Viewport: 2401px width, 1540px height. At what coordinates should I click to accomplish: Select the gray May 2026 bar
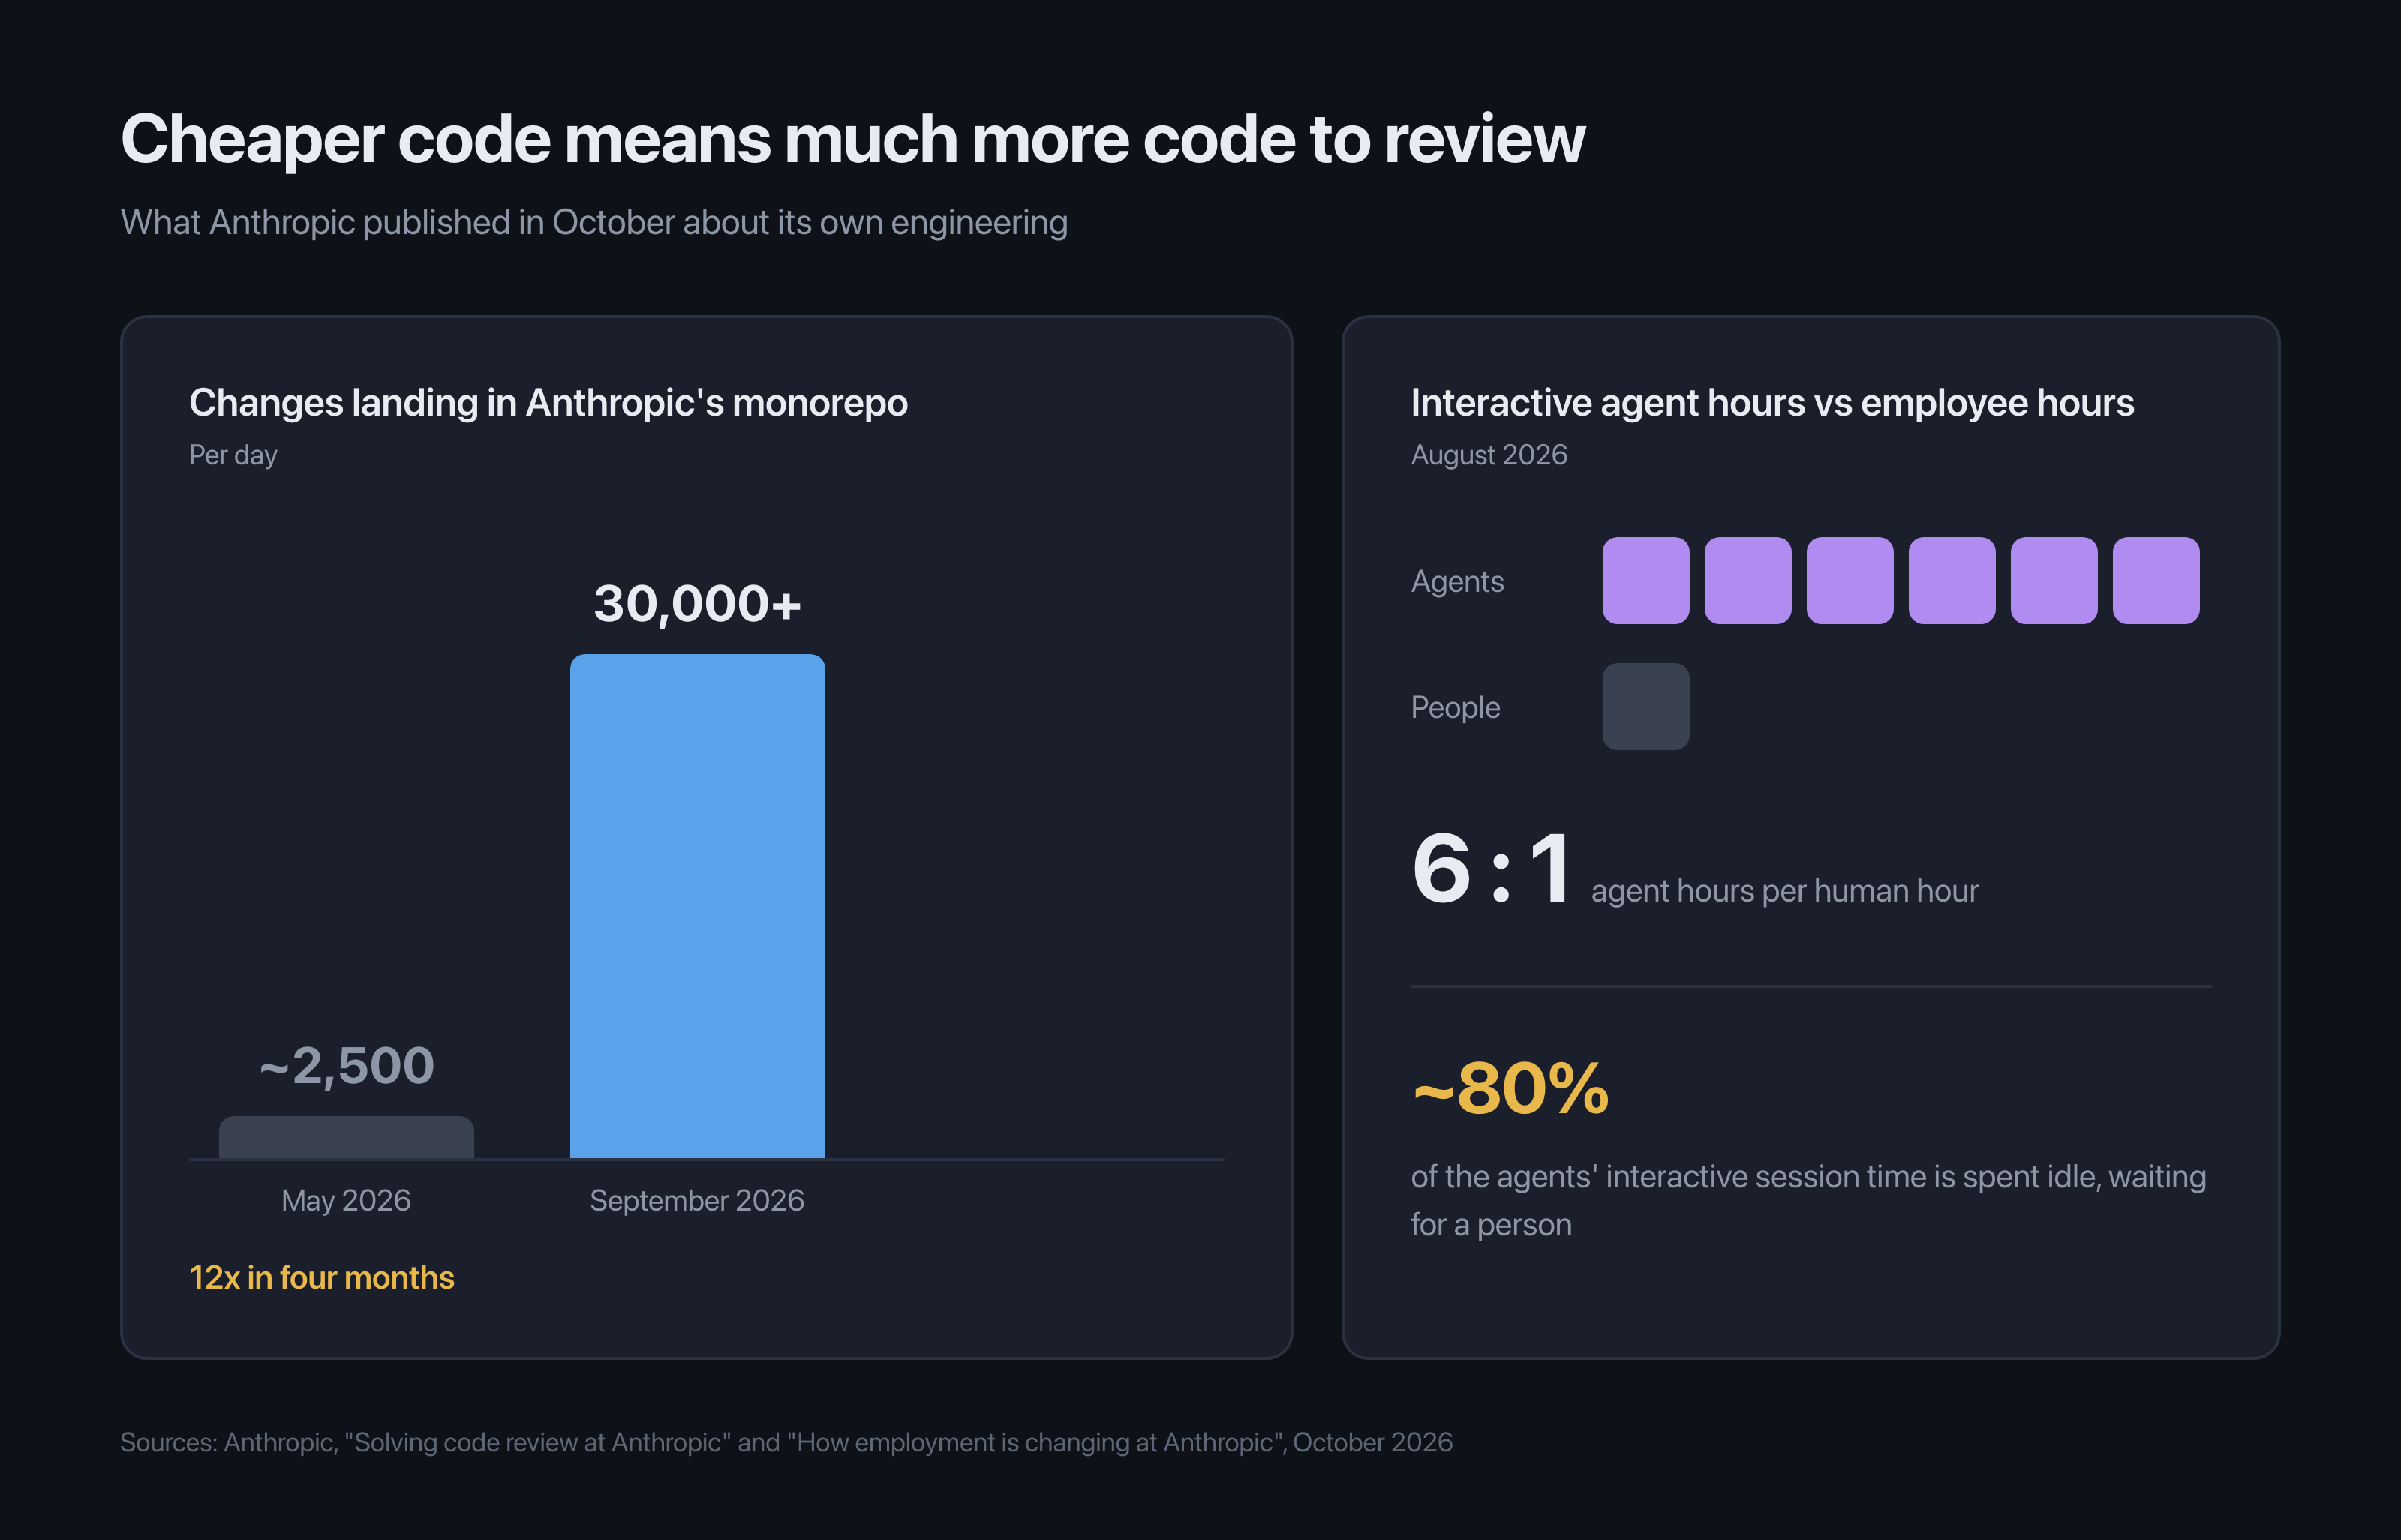click(x=346, y=1137)
